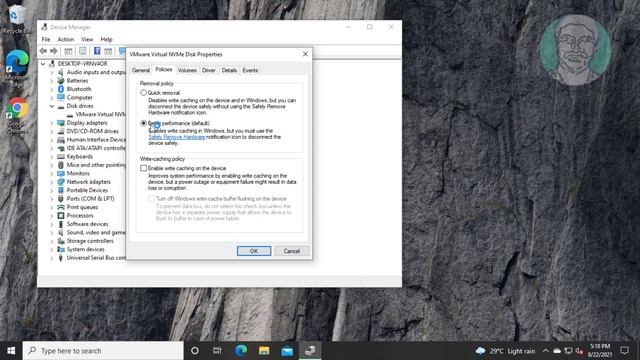Click Cancel in the Disk Properties dialog
Viewport: 640px width, 360px height.
pos(292,251)
